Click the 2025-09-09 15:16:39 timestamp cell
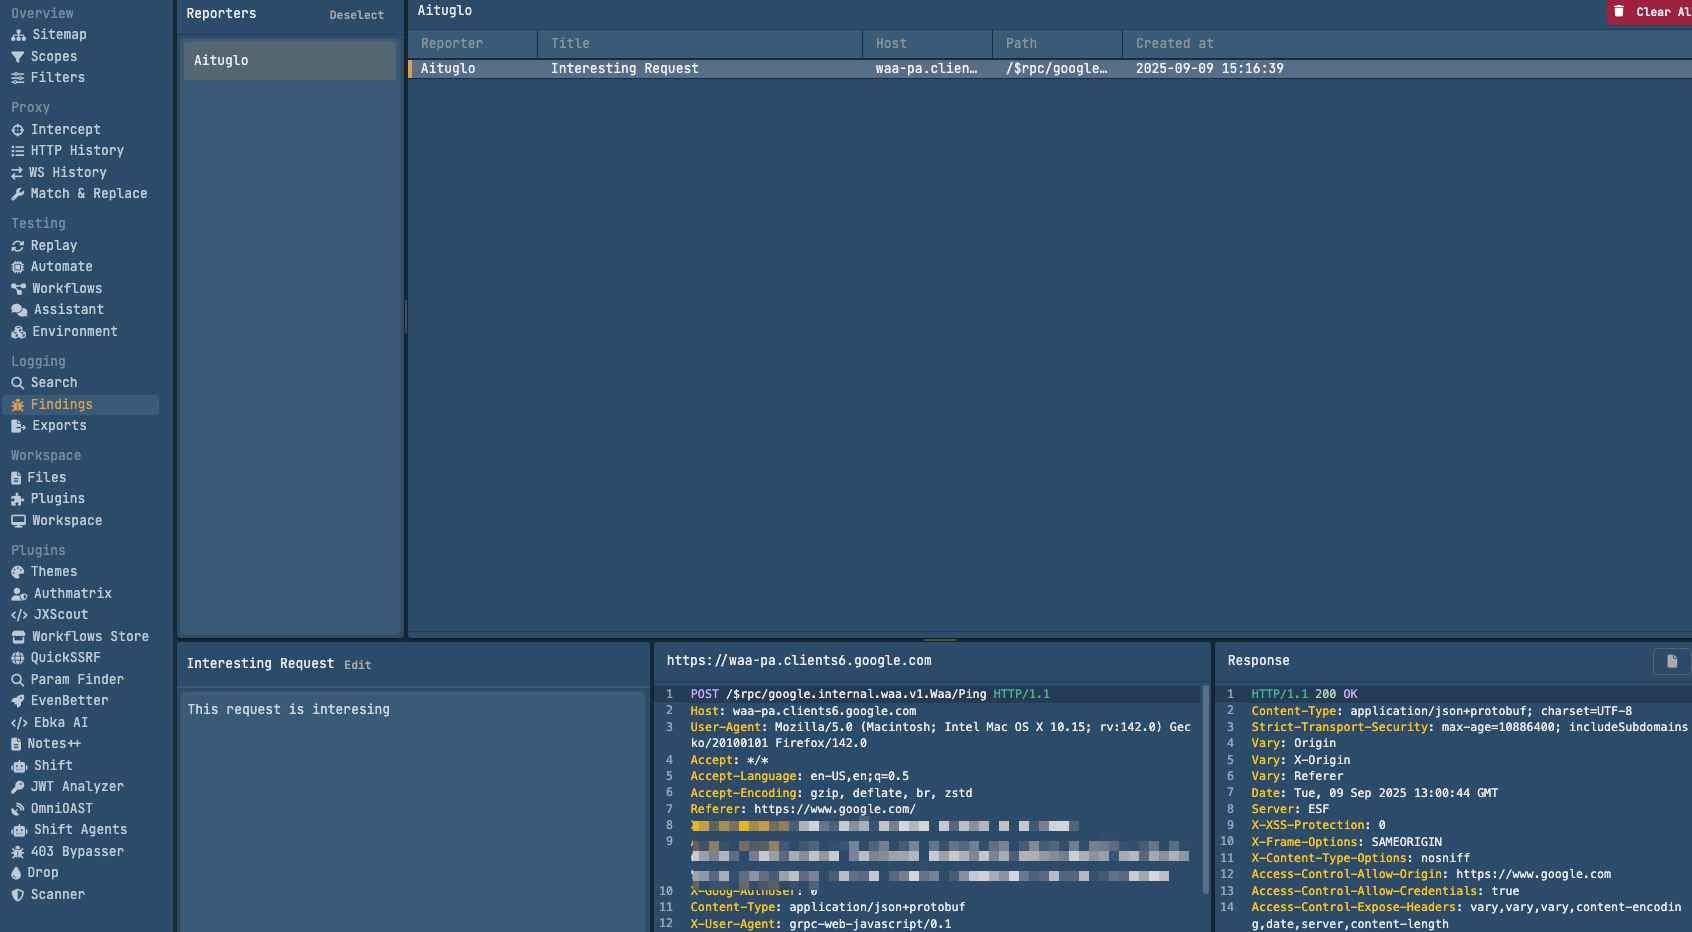This screenshot has height=932, width=1692. (x=1209, y=69)
